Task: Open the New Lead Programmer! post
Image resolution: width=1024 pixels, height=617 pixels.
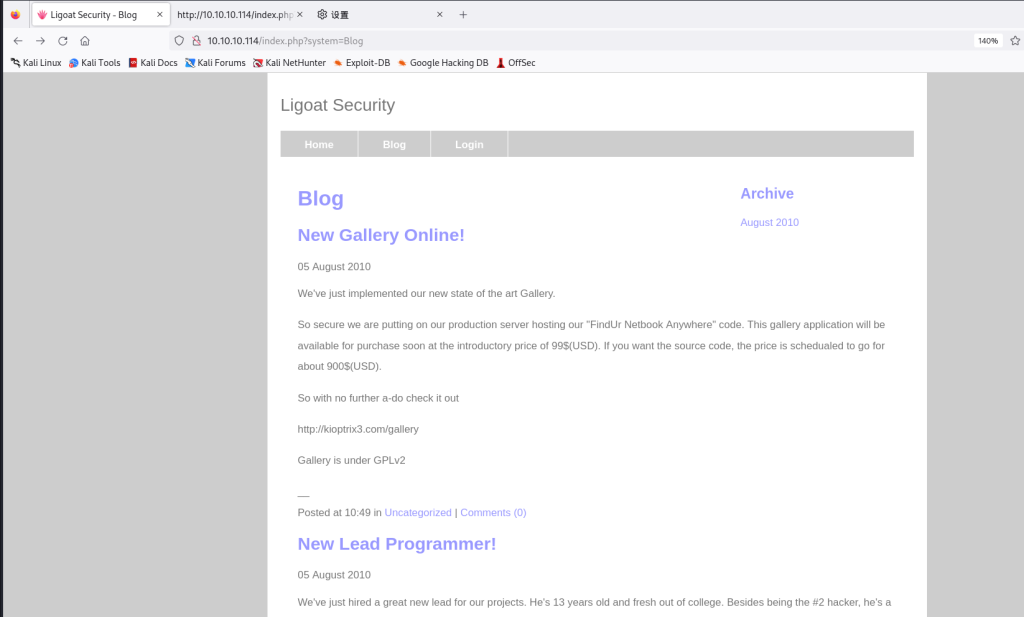Action: click(x=396, y=544)
